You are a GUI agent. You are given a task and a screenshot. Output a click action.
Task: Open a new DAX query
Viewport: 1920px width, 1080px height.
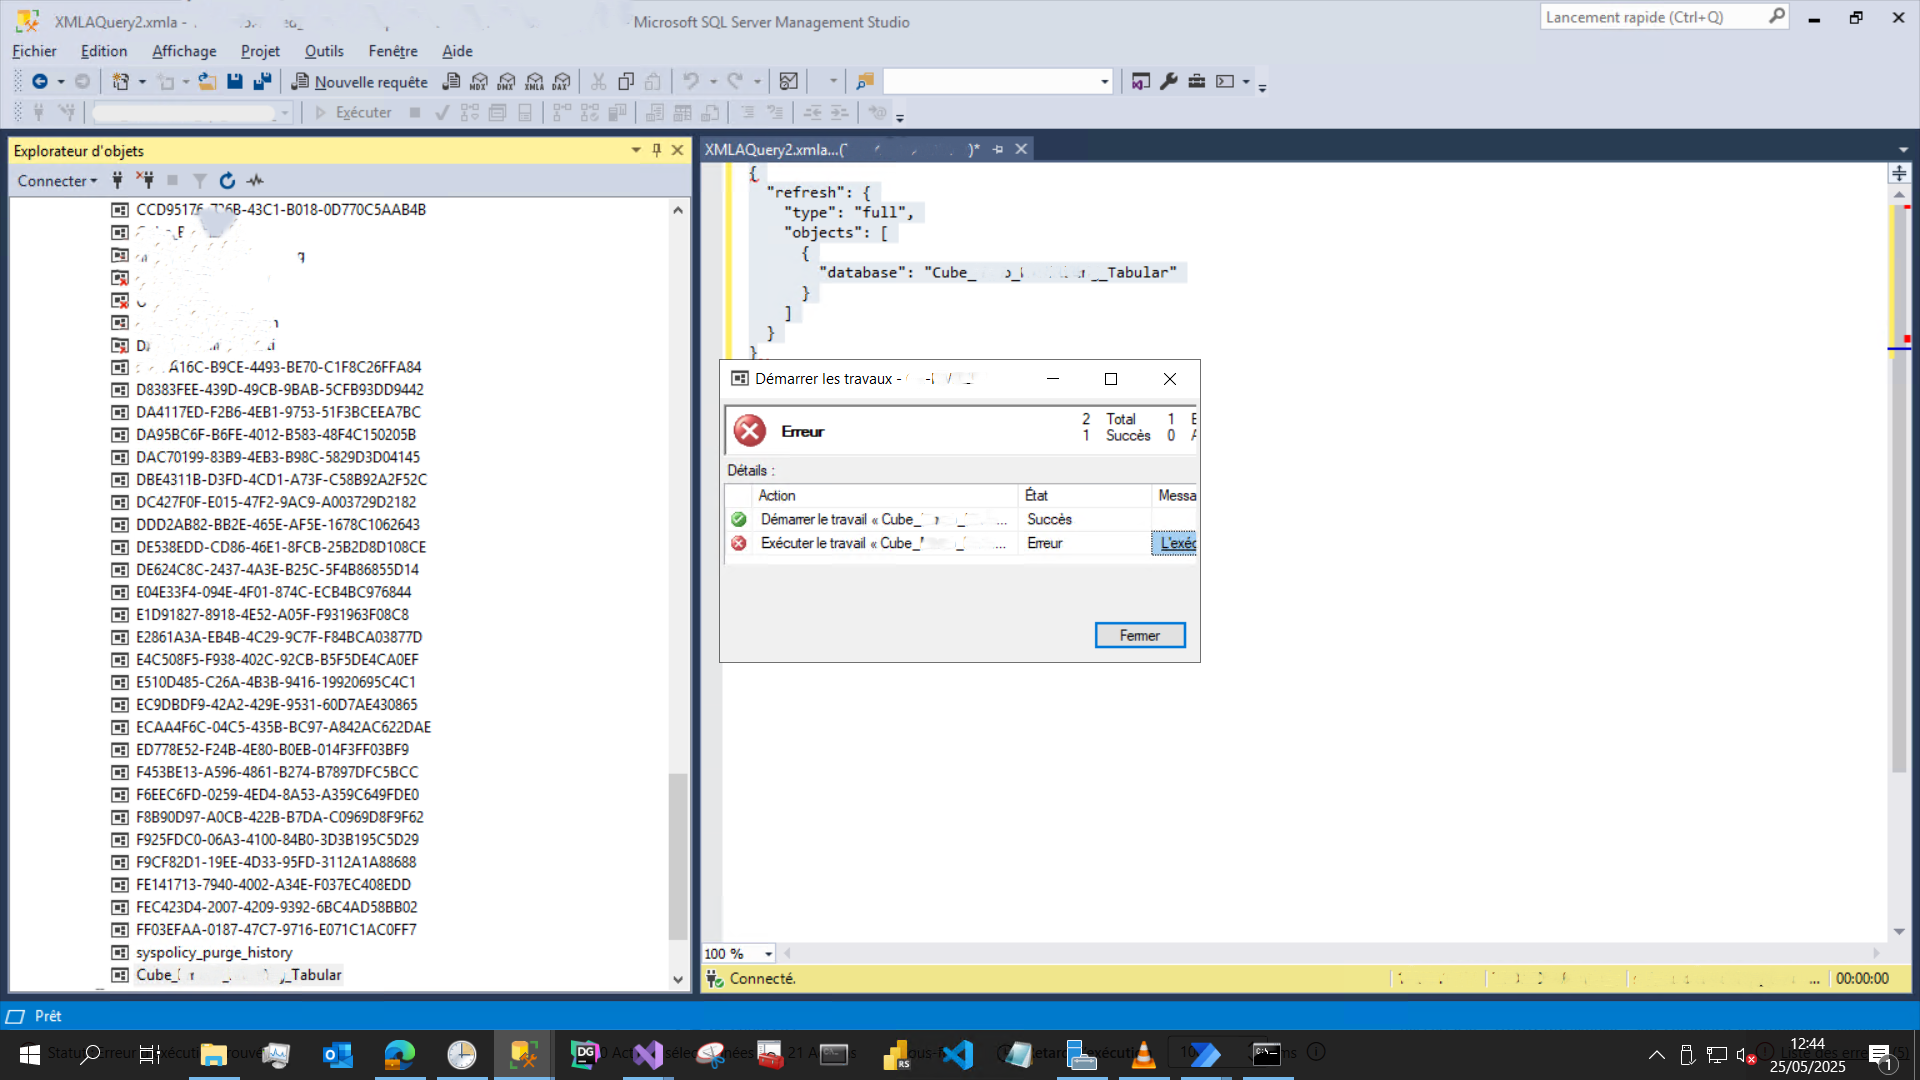pos(562,82)
